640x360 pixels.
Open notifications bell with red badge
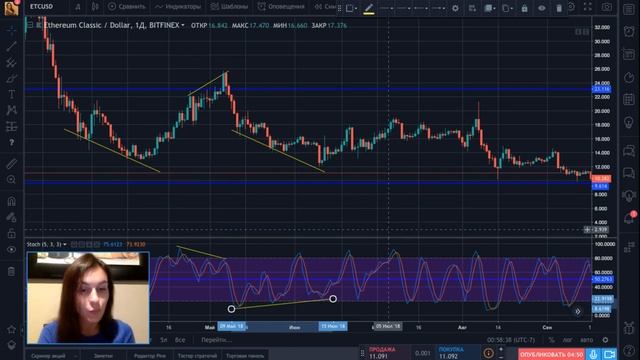[x=629, y=218]
